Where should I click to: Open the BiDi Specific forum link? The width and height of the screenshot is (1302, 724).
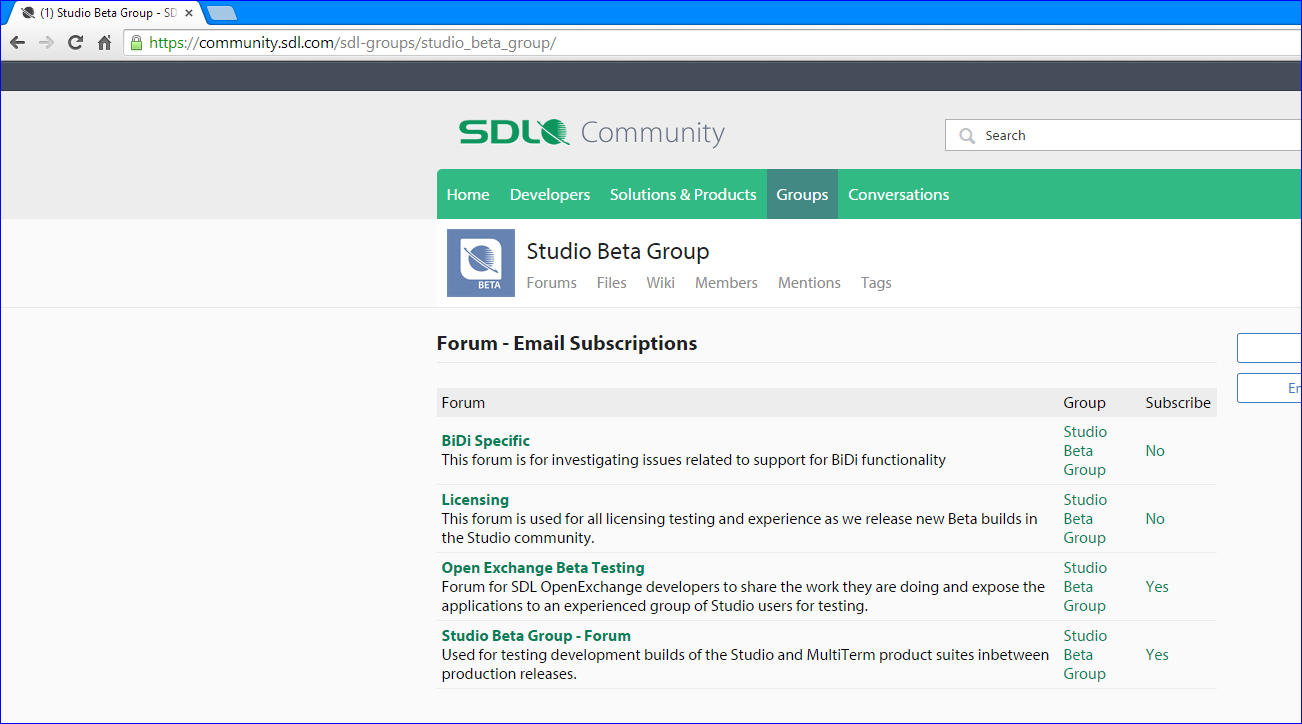click(486, 441)
